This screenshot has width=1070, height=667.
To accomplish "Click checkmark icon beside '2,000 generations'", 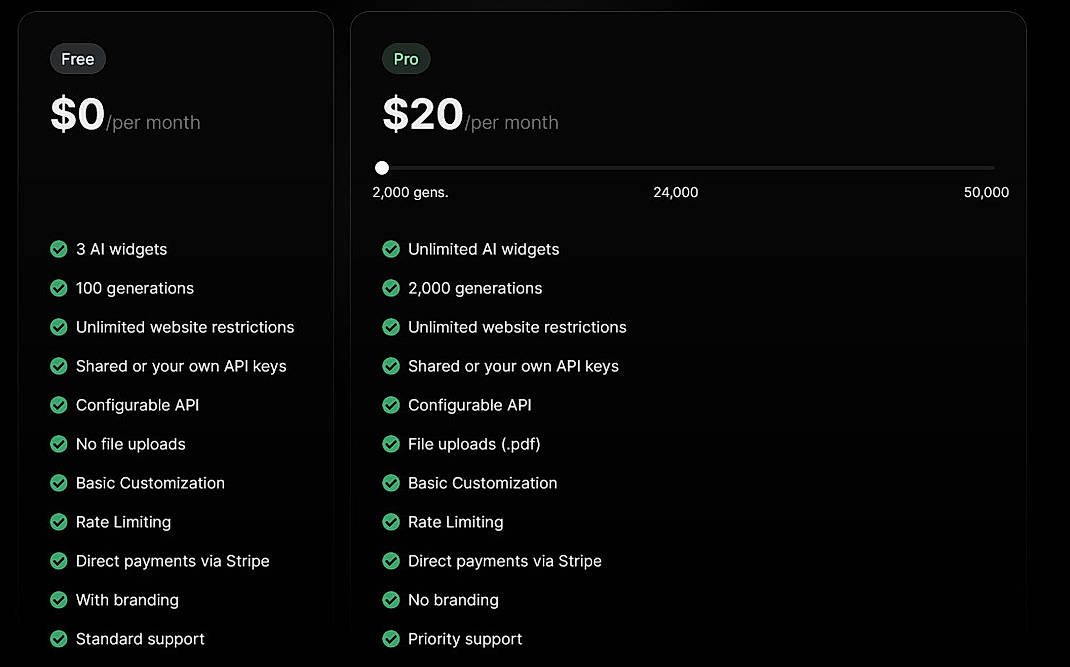I will point(391,288).
